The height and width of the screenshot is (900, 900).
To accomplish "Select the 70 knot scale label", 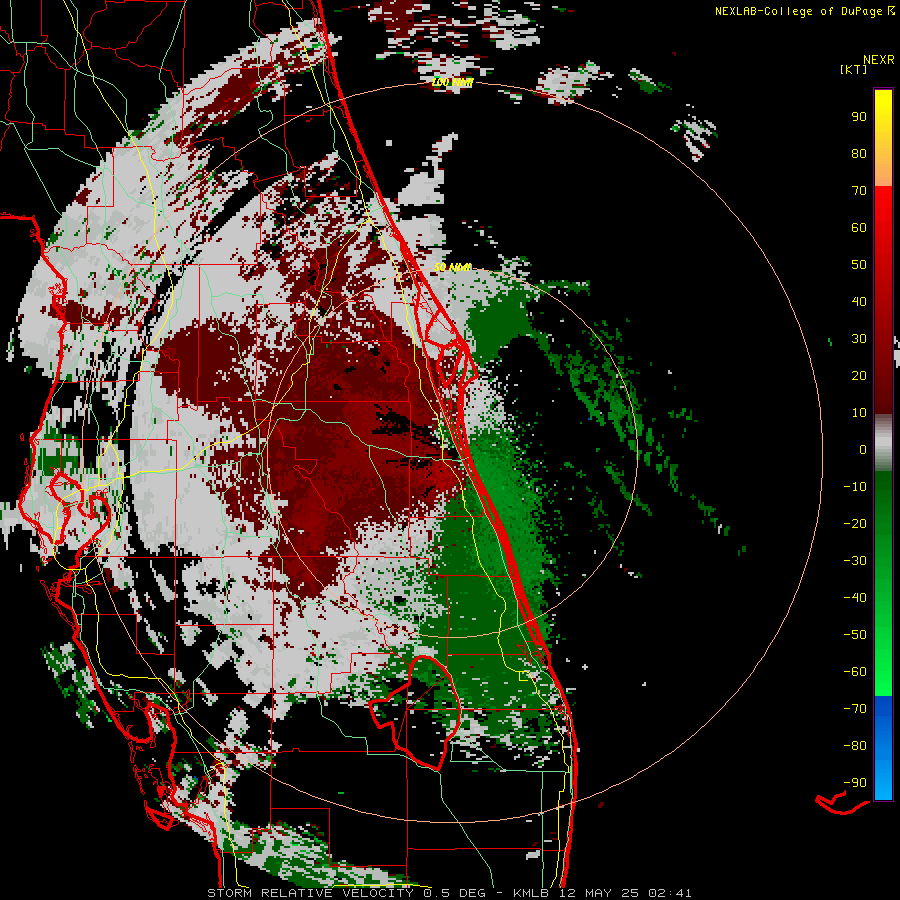I will (x=859, y=191).
